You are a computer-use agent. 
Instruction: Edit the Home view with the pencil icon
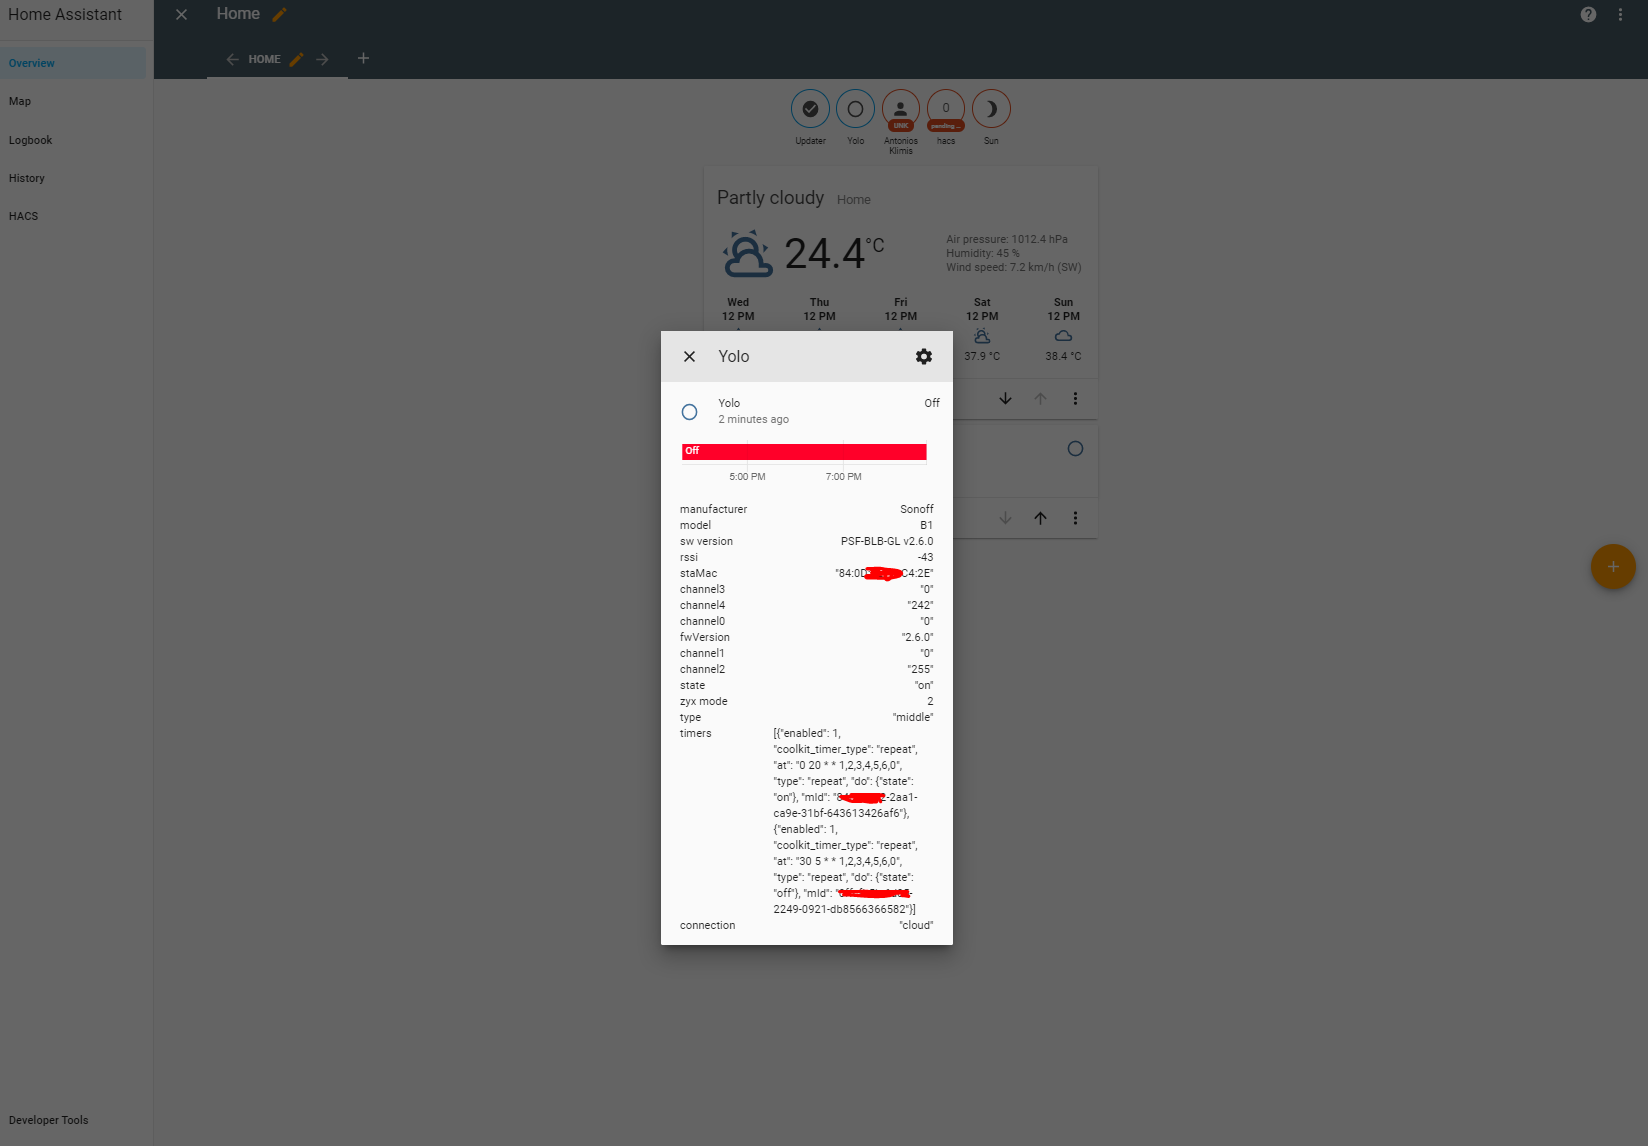click(296, 59)
